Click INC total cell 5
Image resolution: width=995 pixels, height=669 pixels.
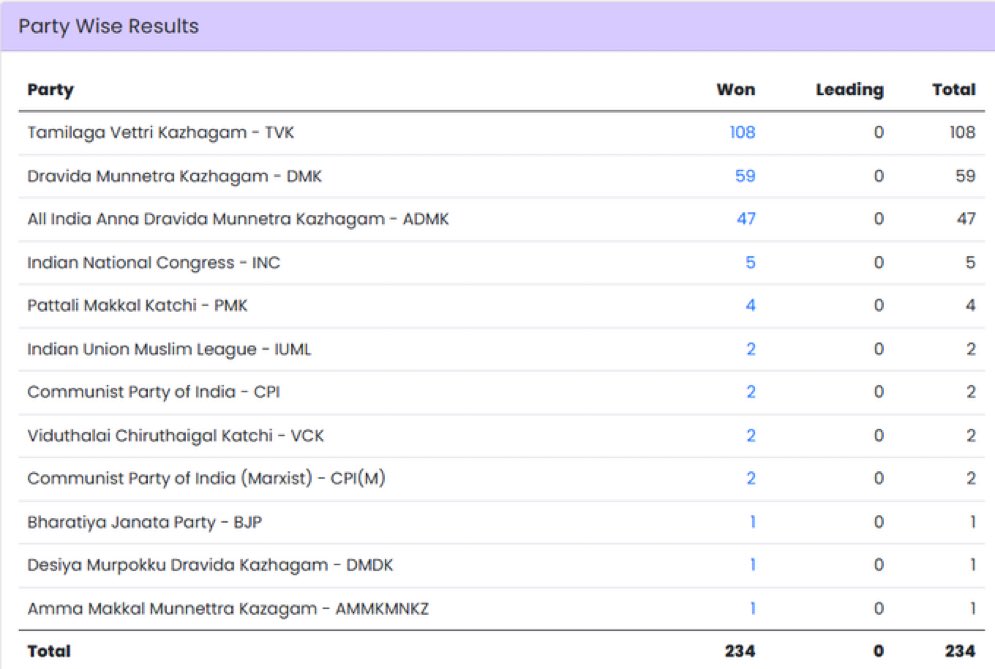tap(970, 262)
